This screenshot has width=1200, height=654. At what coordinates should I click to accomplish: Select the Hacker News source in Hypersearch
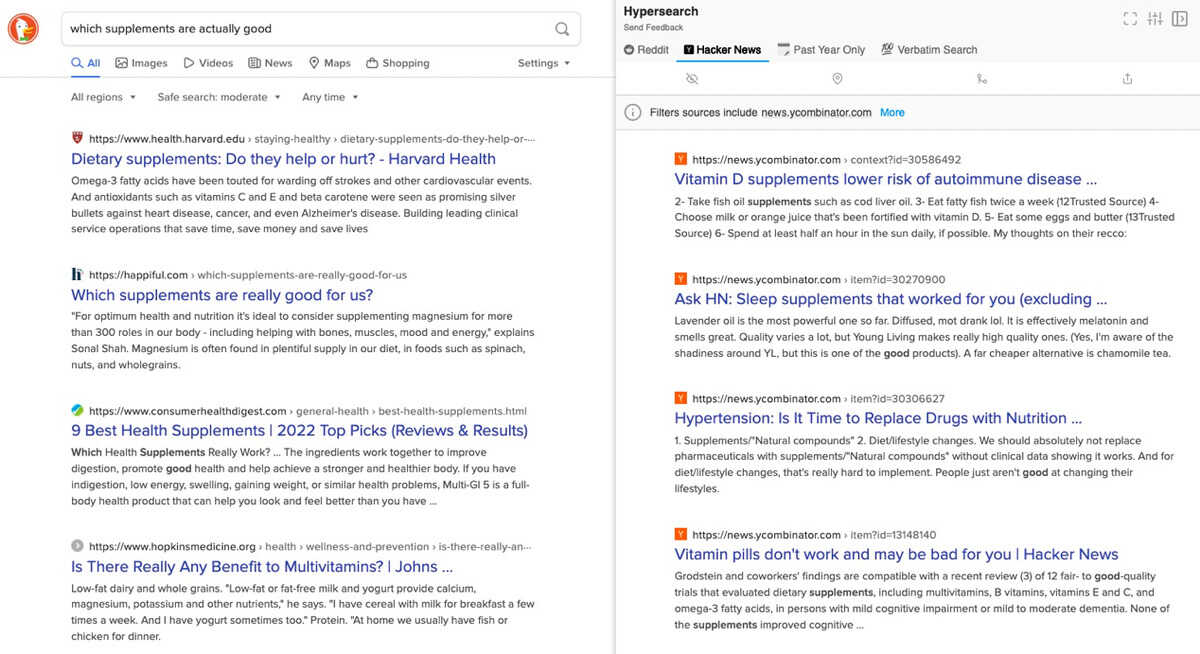coord(722,50)
